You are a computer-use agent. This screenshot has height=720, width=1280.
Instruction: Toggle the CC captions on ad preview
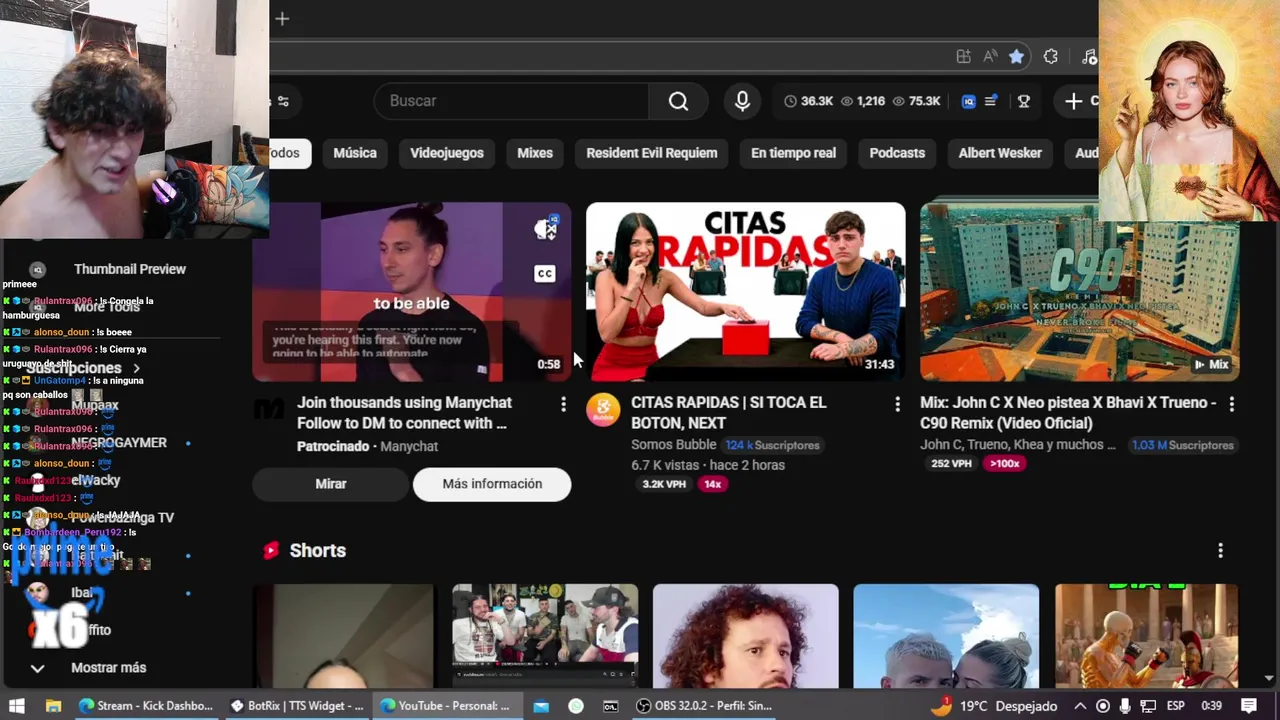(x=545, y=274)
